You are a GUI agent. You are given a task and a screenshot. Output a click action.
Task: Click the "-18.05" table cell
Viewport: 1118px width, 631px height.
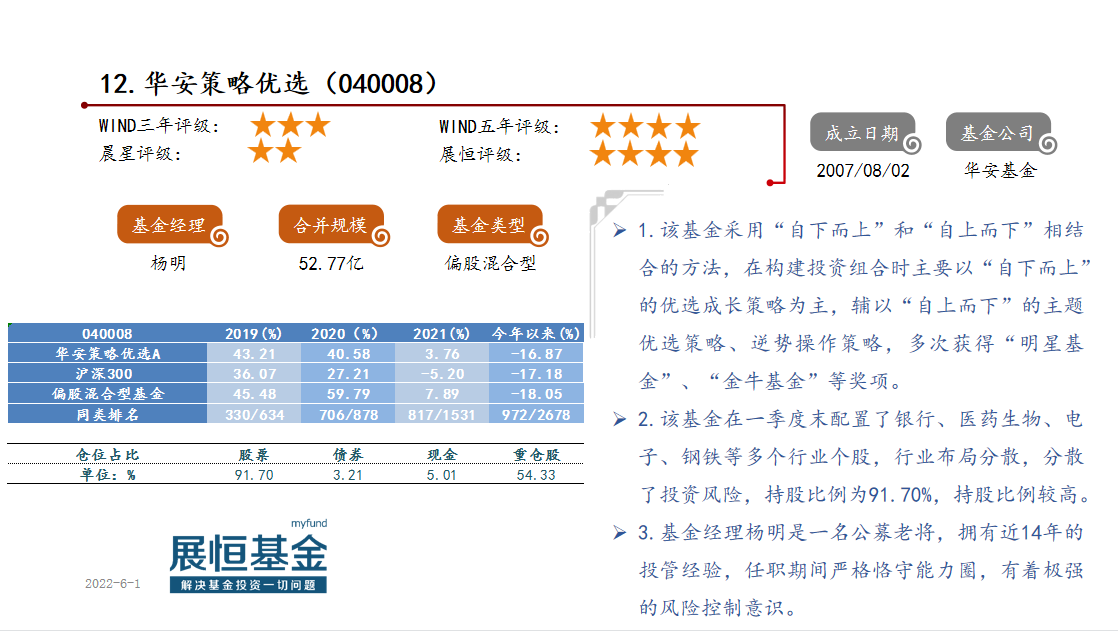pos(536,394)
